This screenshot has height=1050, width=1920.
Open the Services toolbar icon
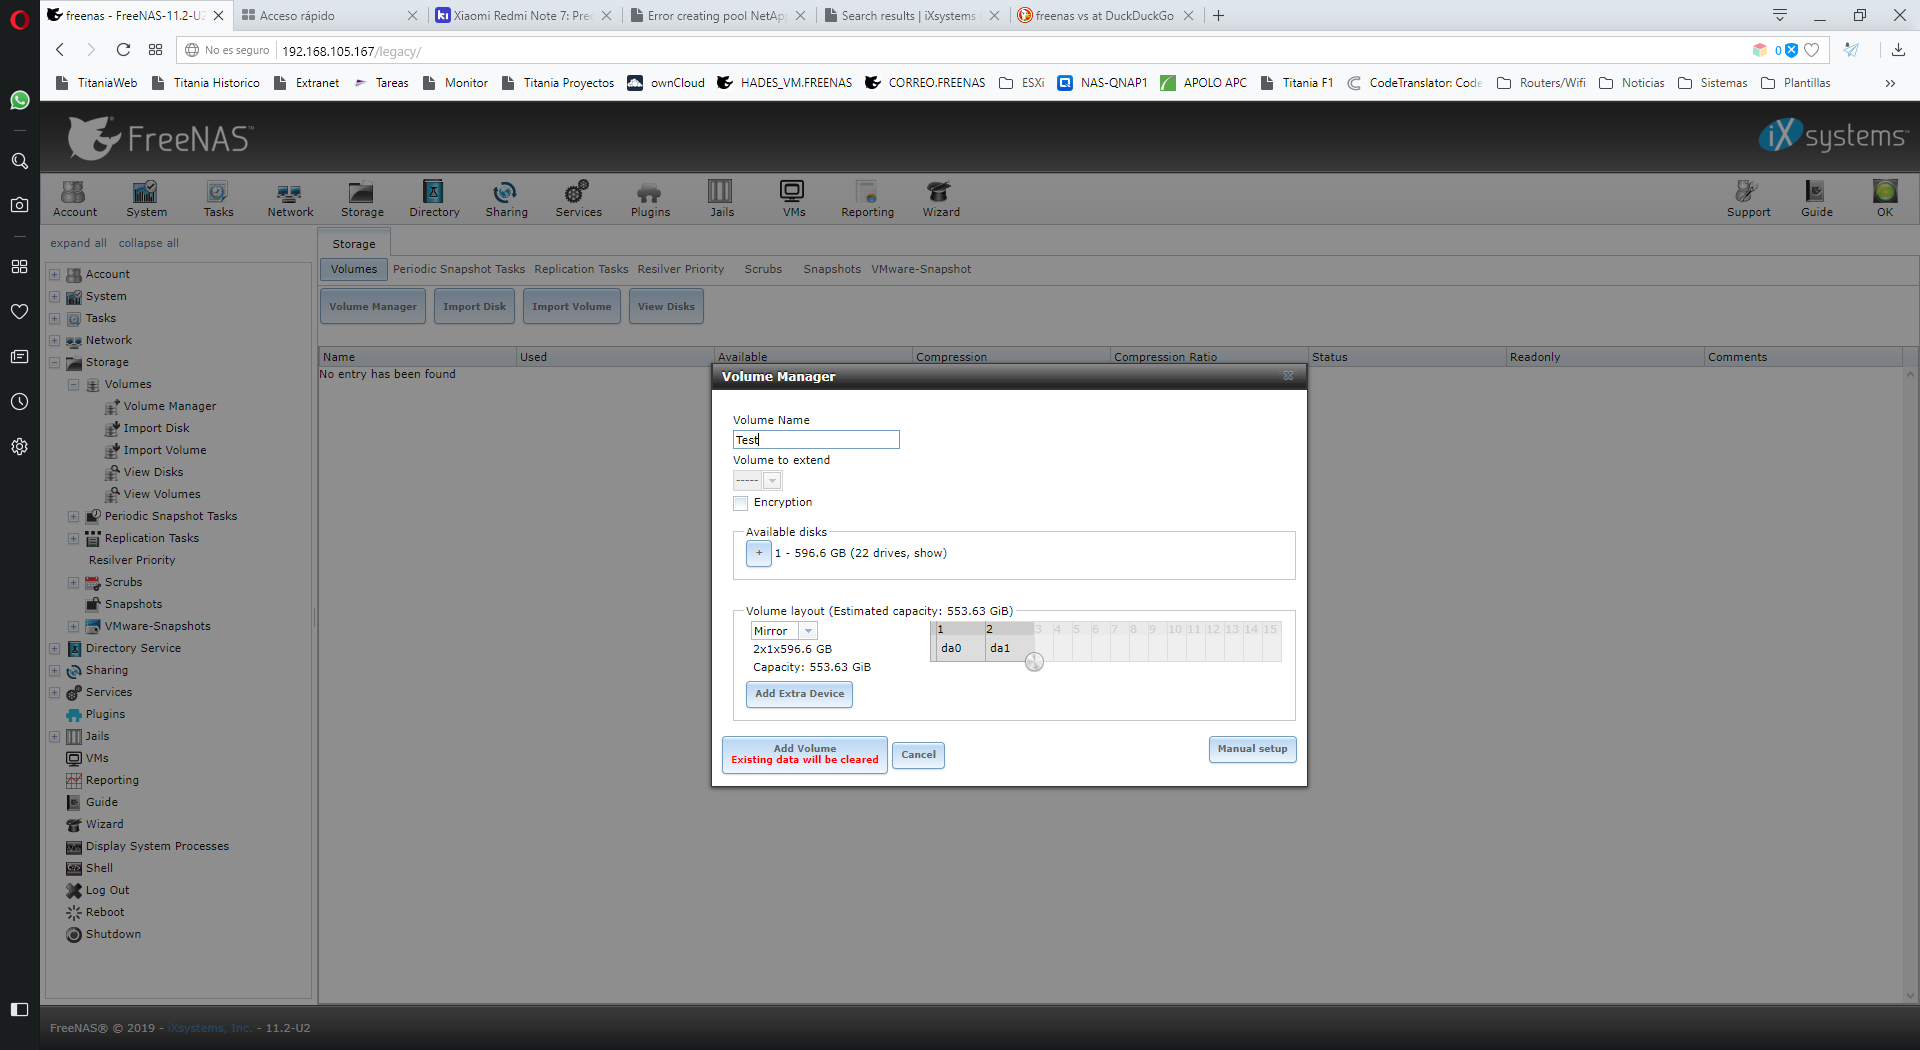point(578,198)
